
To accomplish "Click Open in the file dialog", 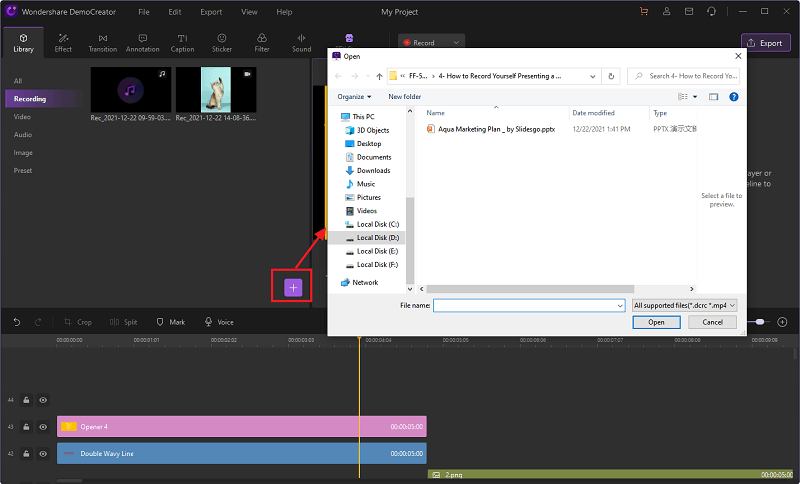I will (x=656, y=322).
